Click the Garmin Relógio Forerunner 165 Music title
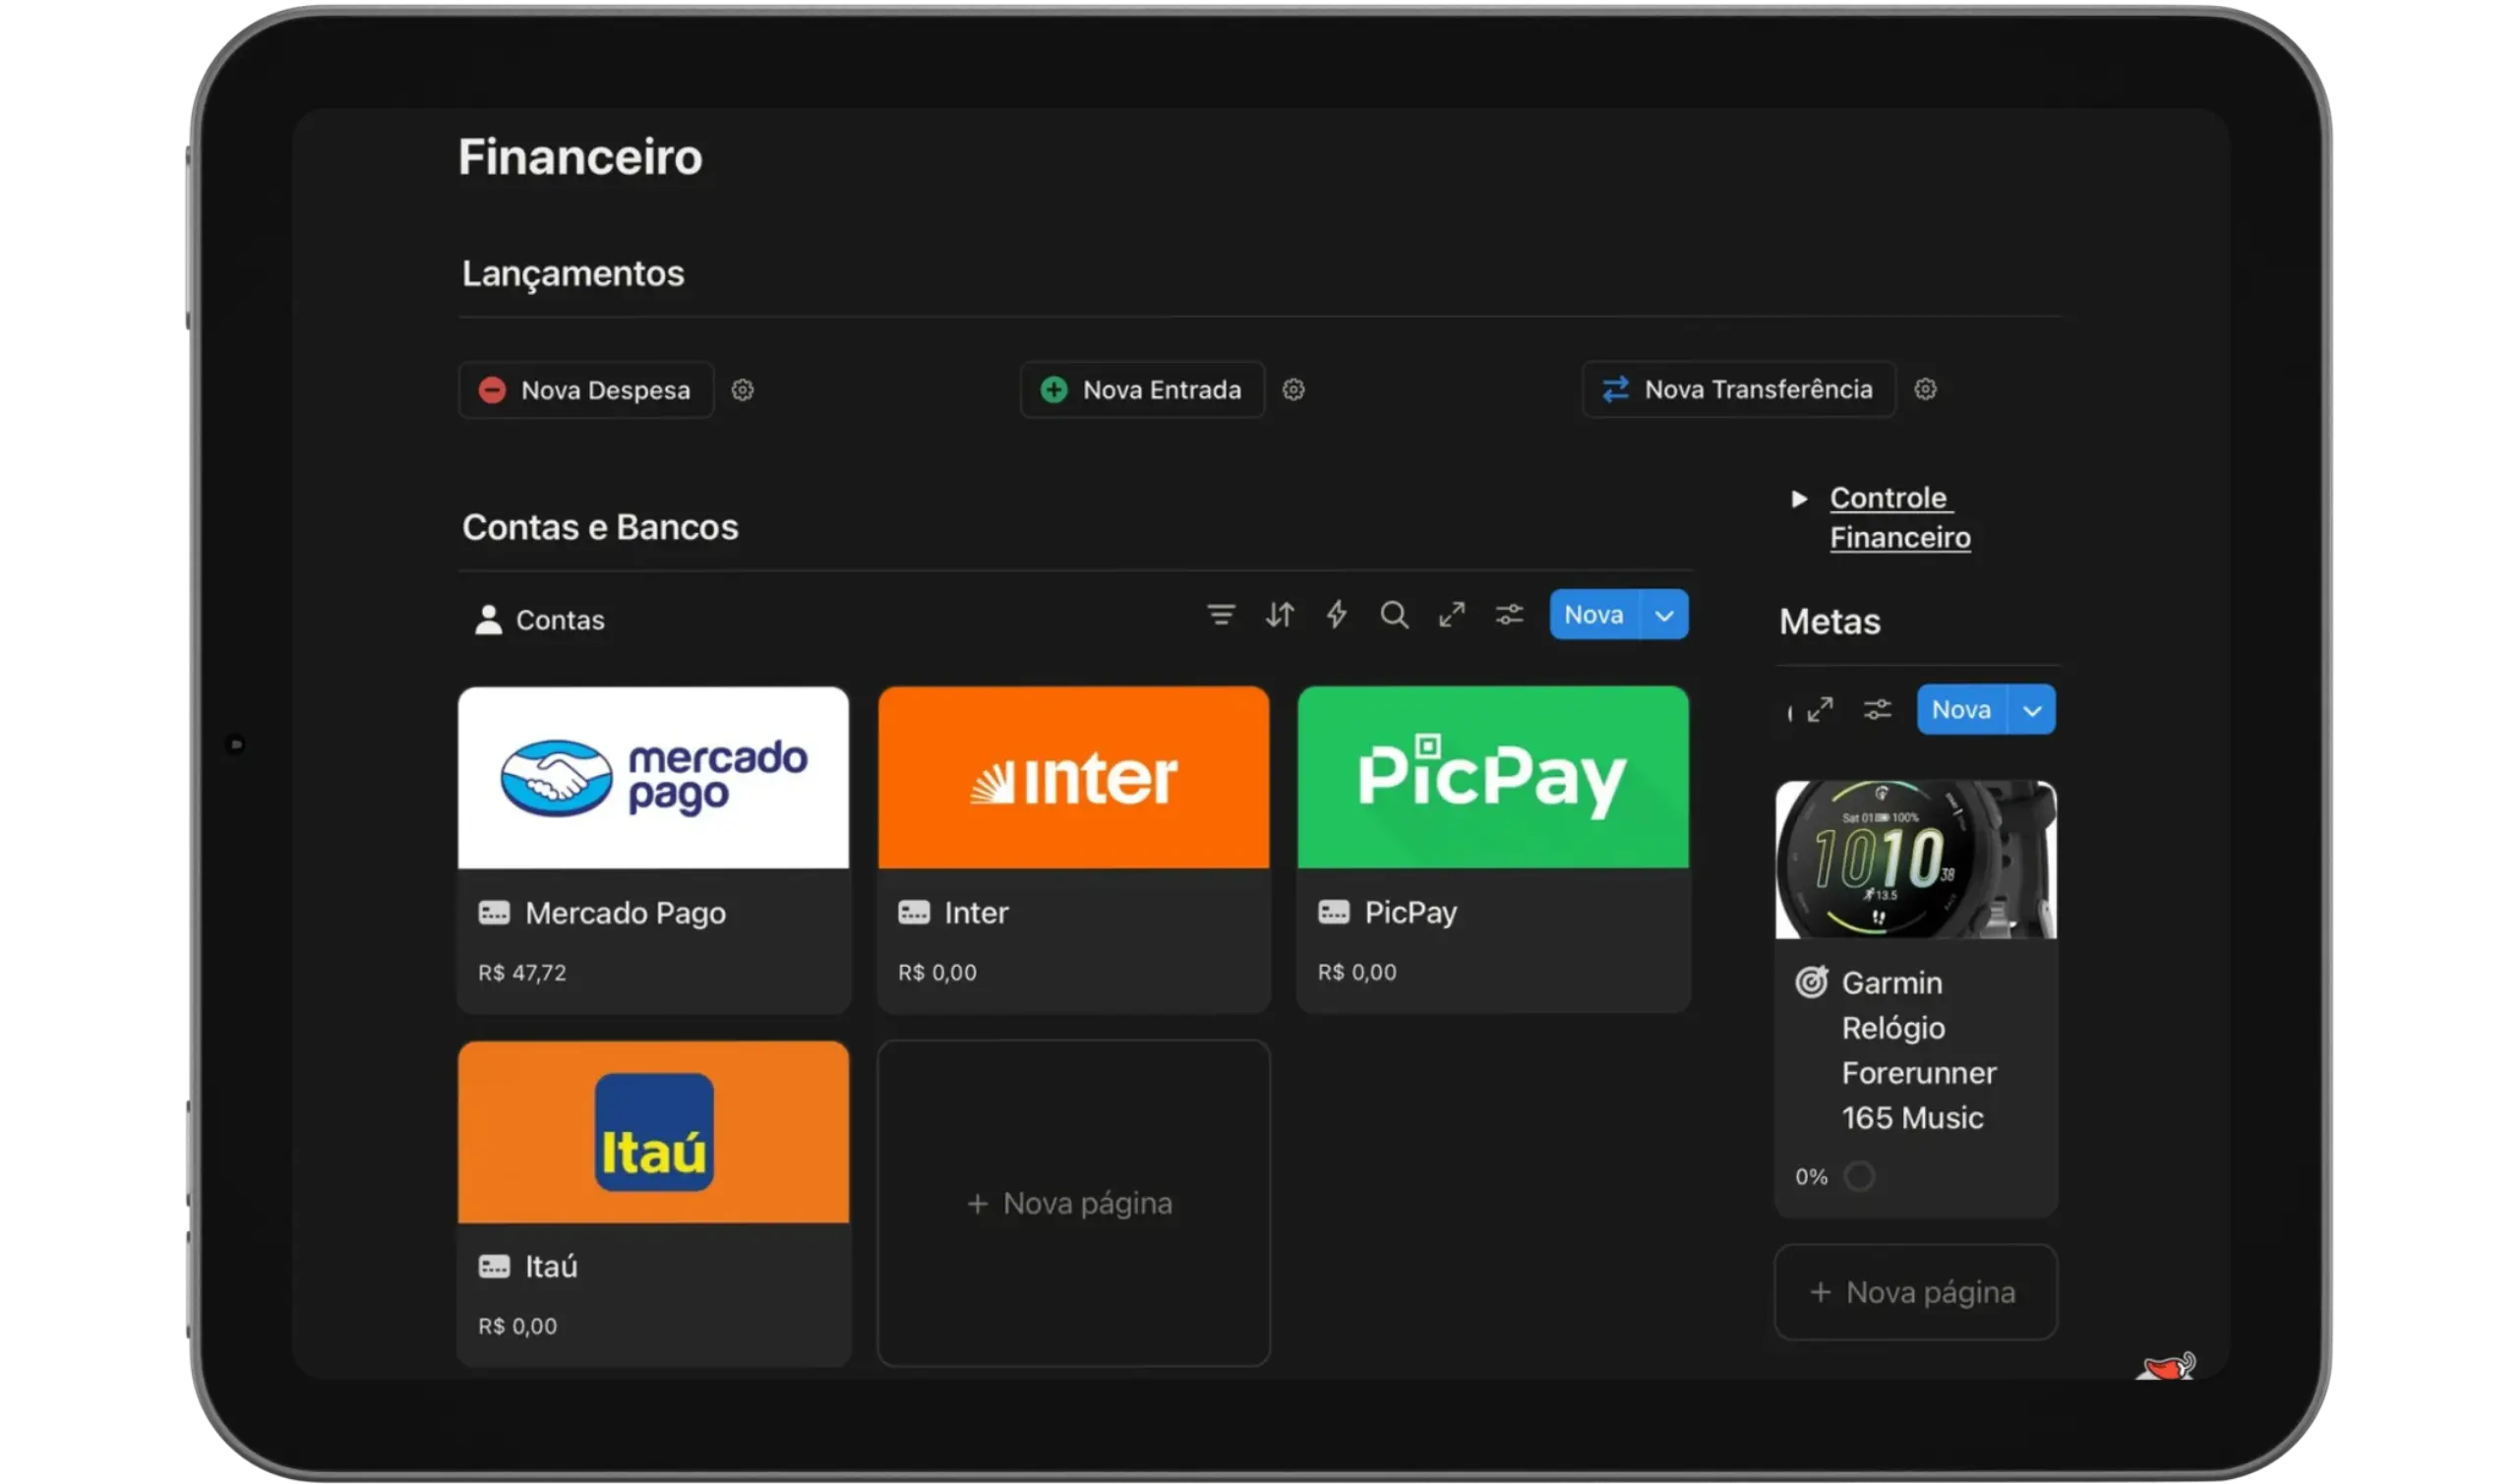 [x=1918, y=1050]
